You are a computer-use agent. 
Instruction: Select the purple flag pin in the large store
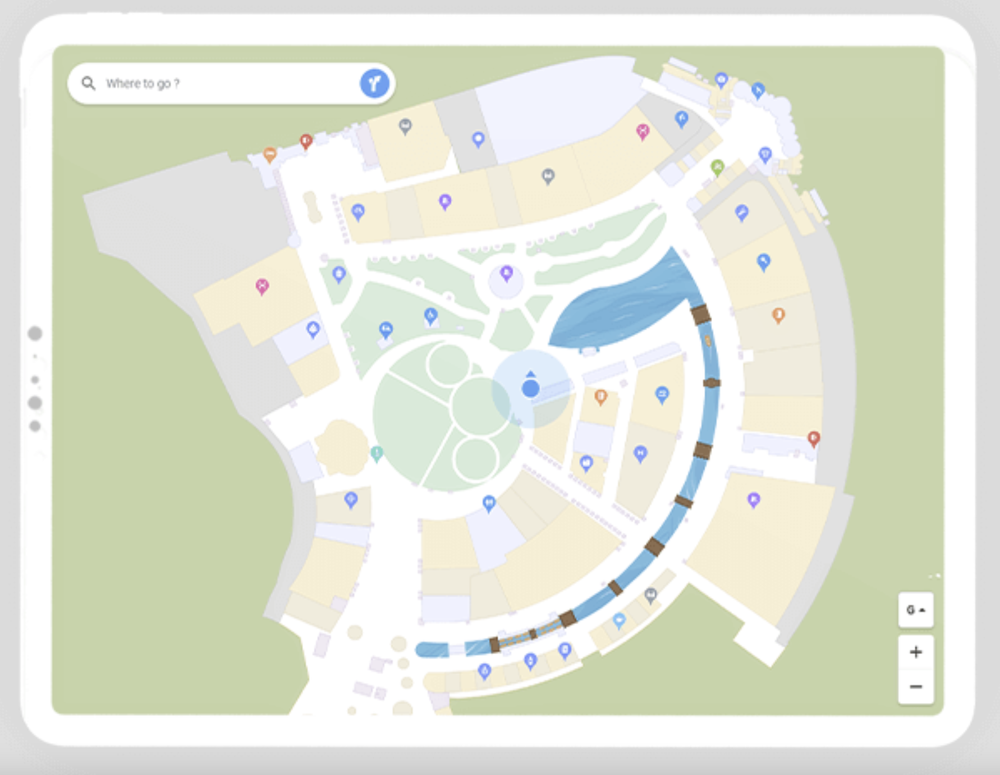pos(754,500)
